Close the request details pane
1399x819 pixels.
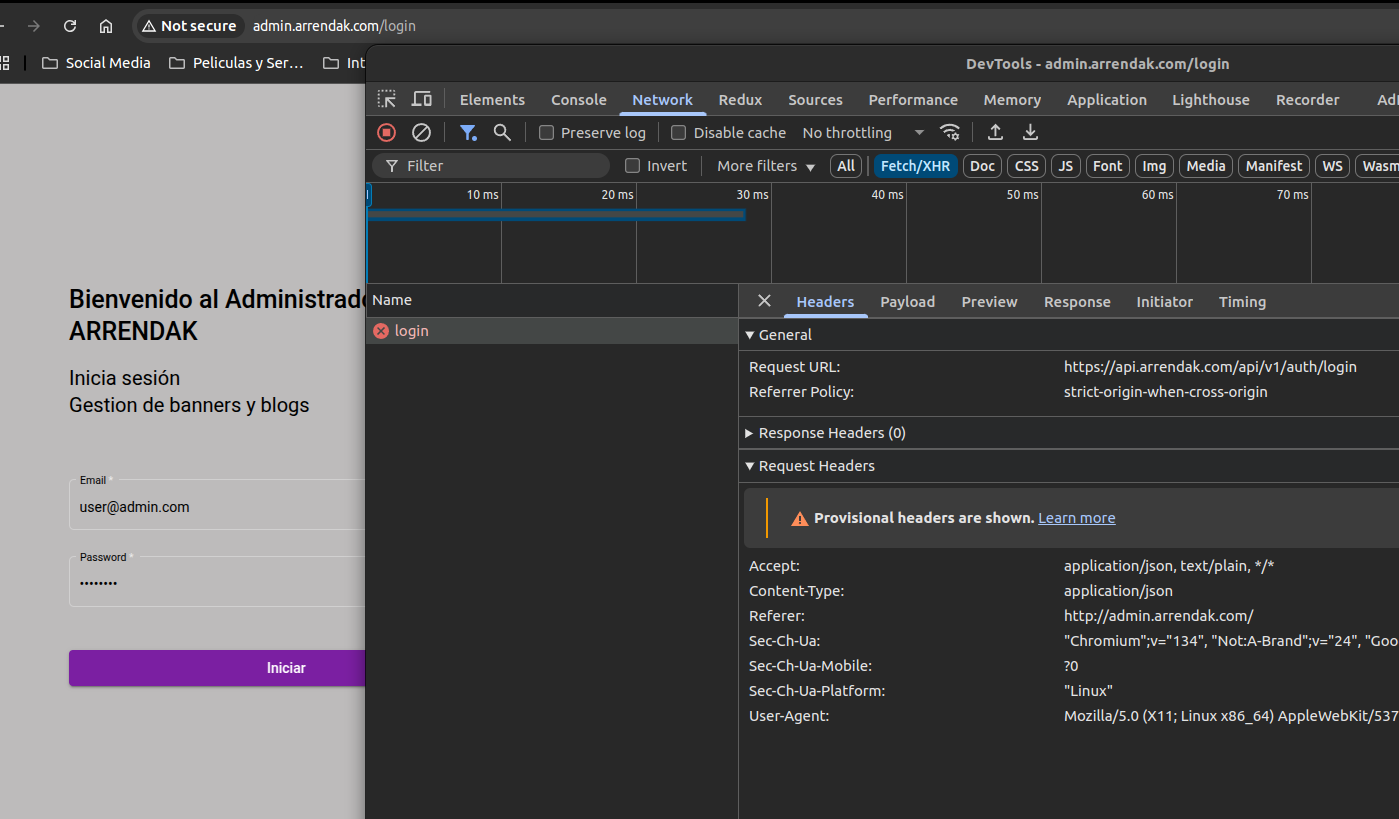click(x=764, y=301)
